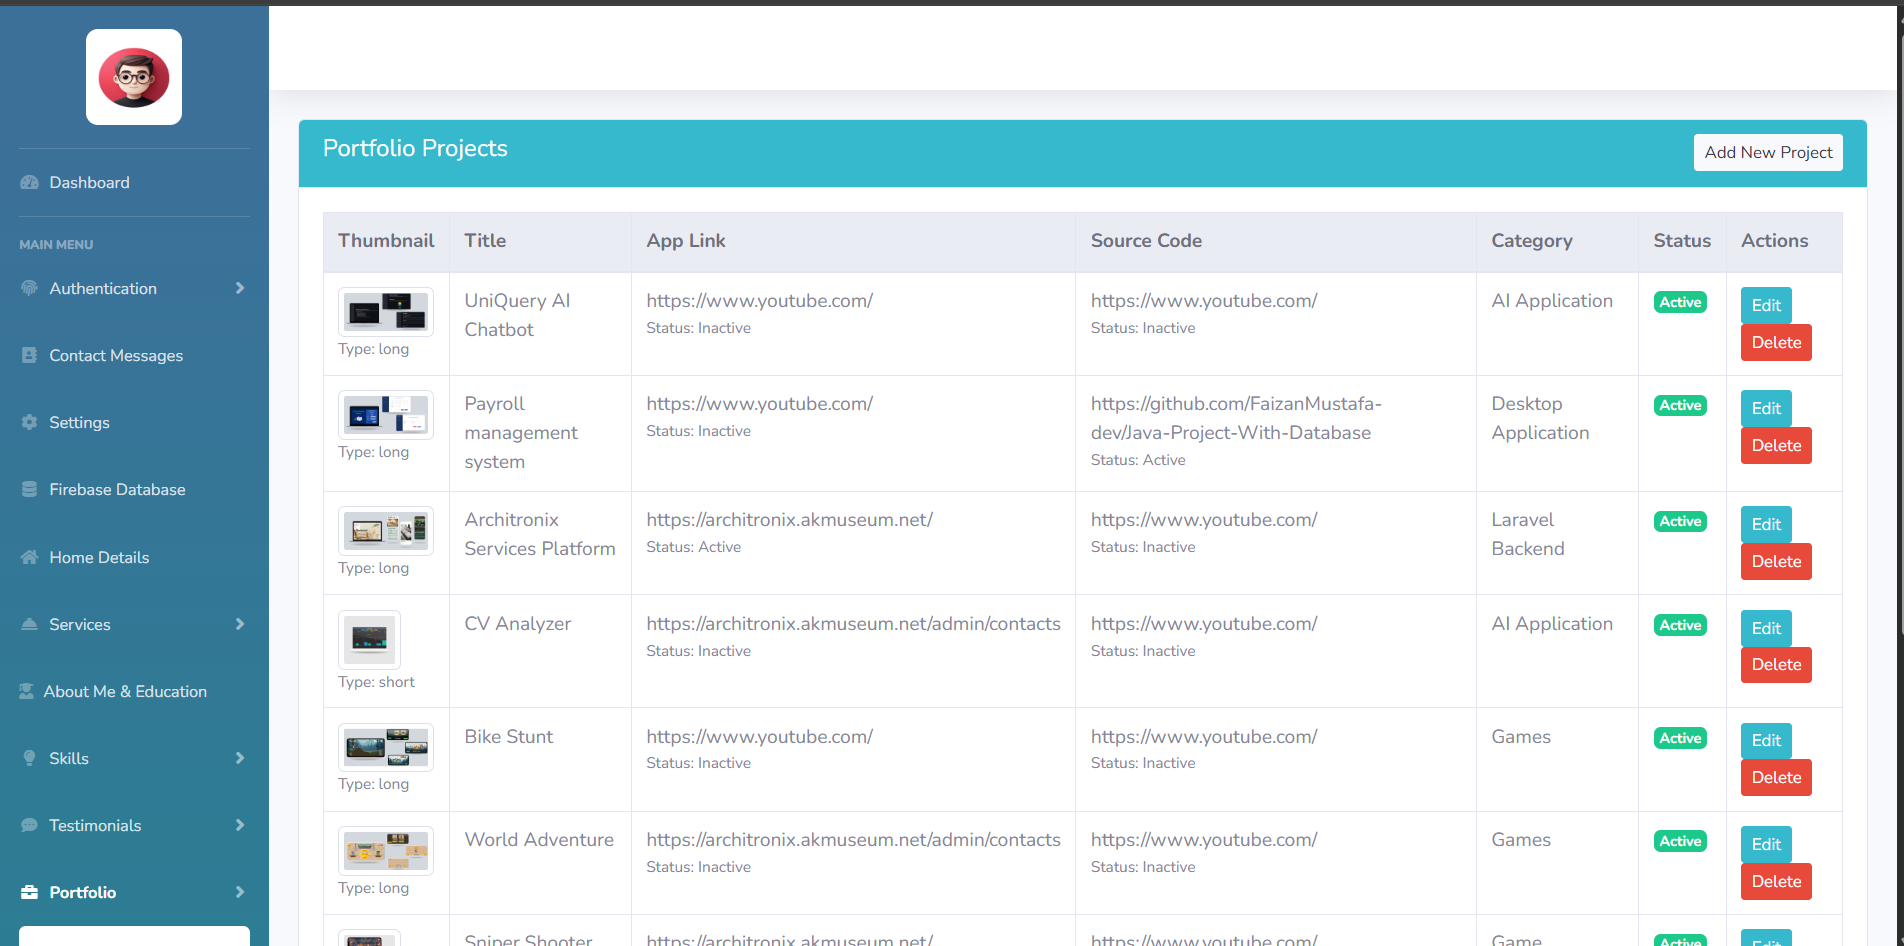
Task: Delete the Payroll management system project
Action: (x=1776, y=445)
